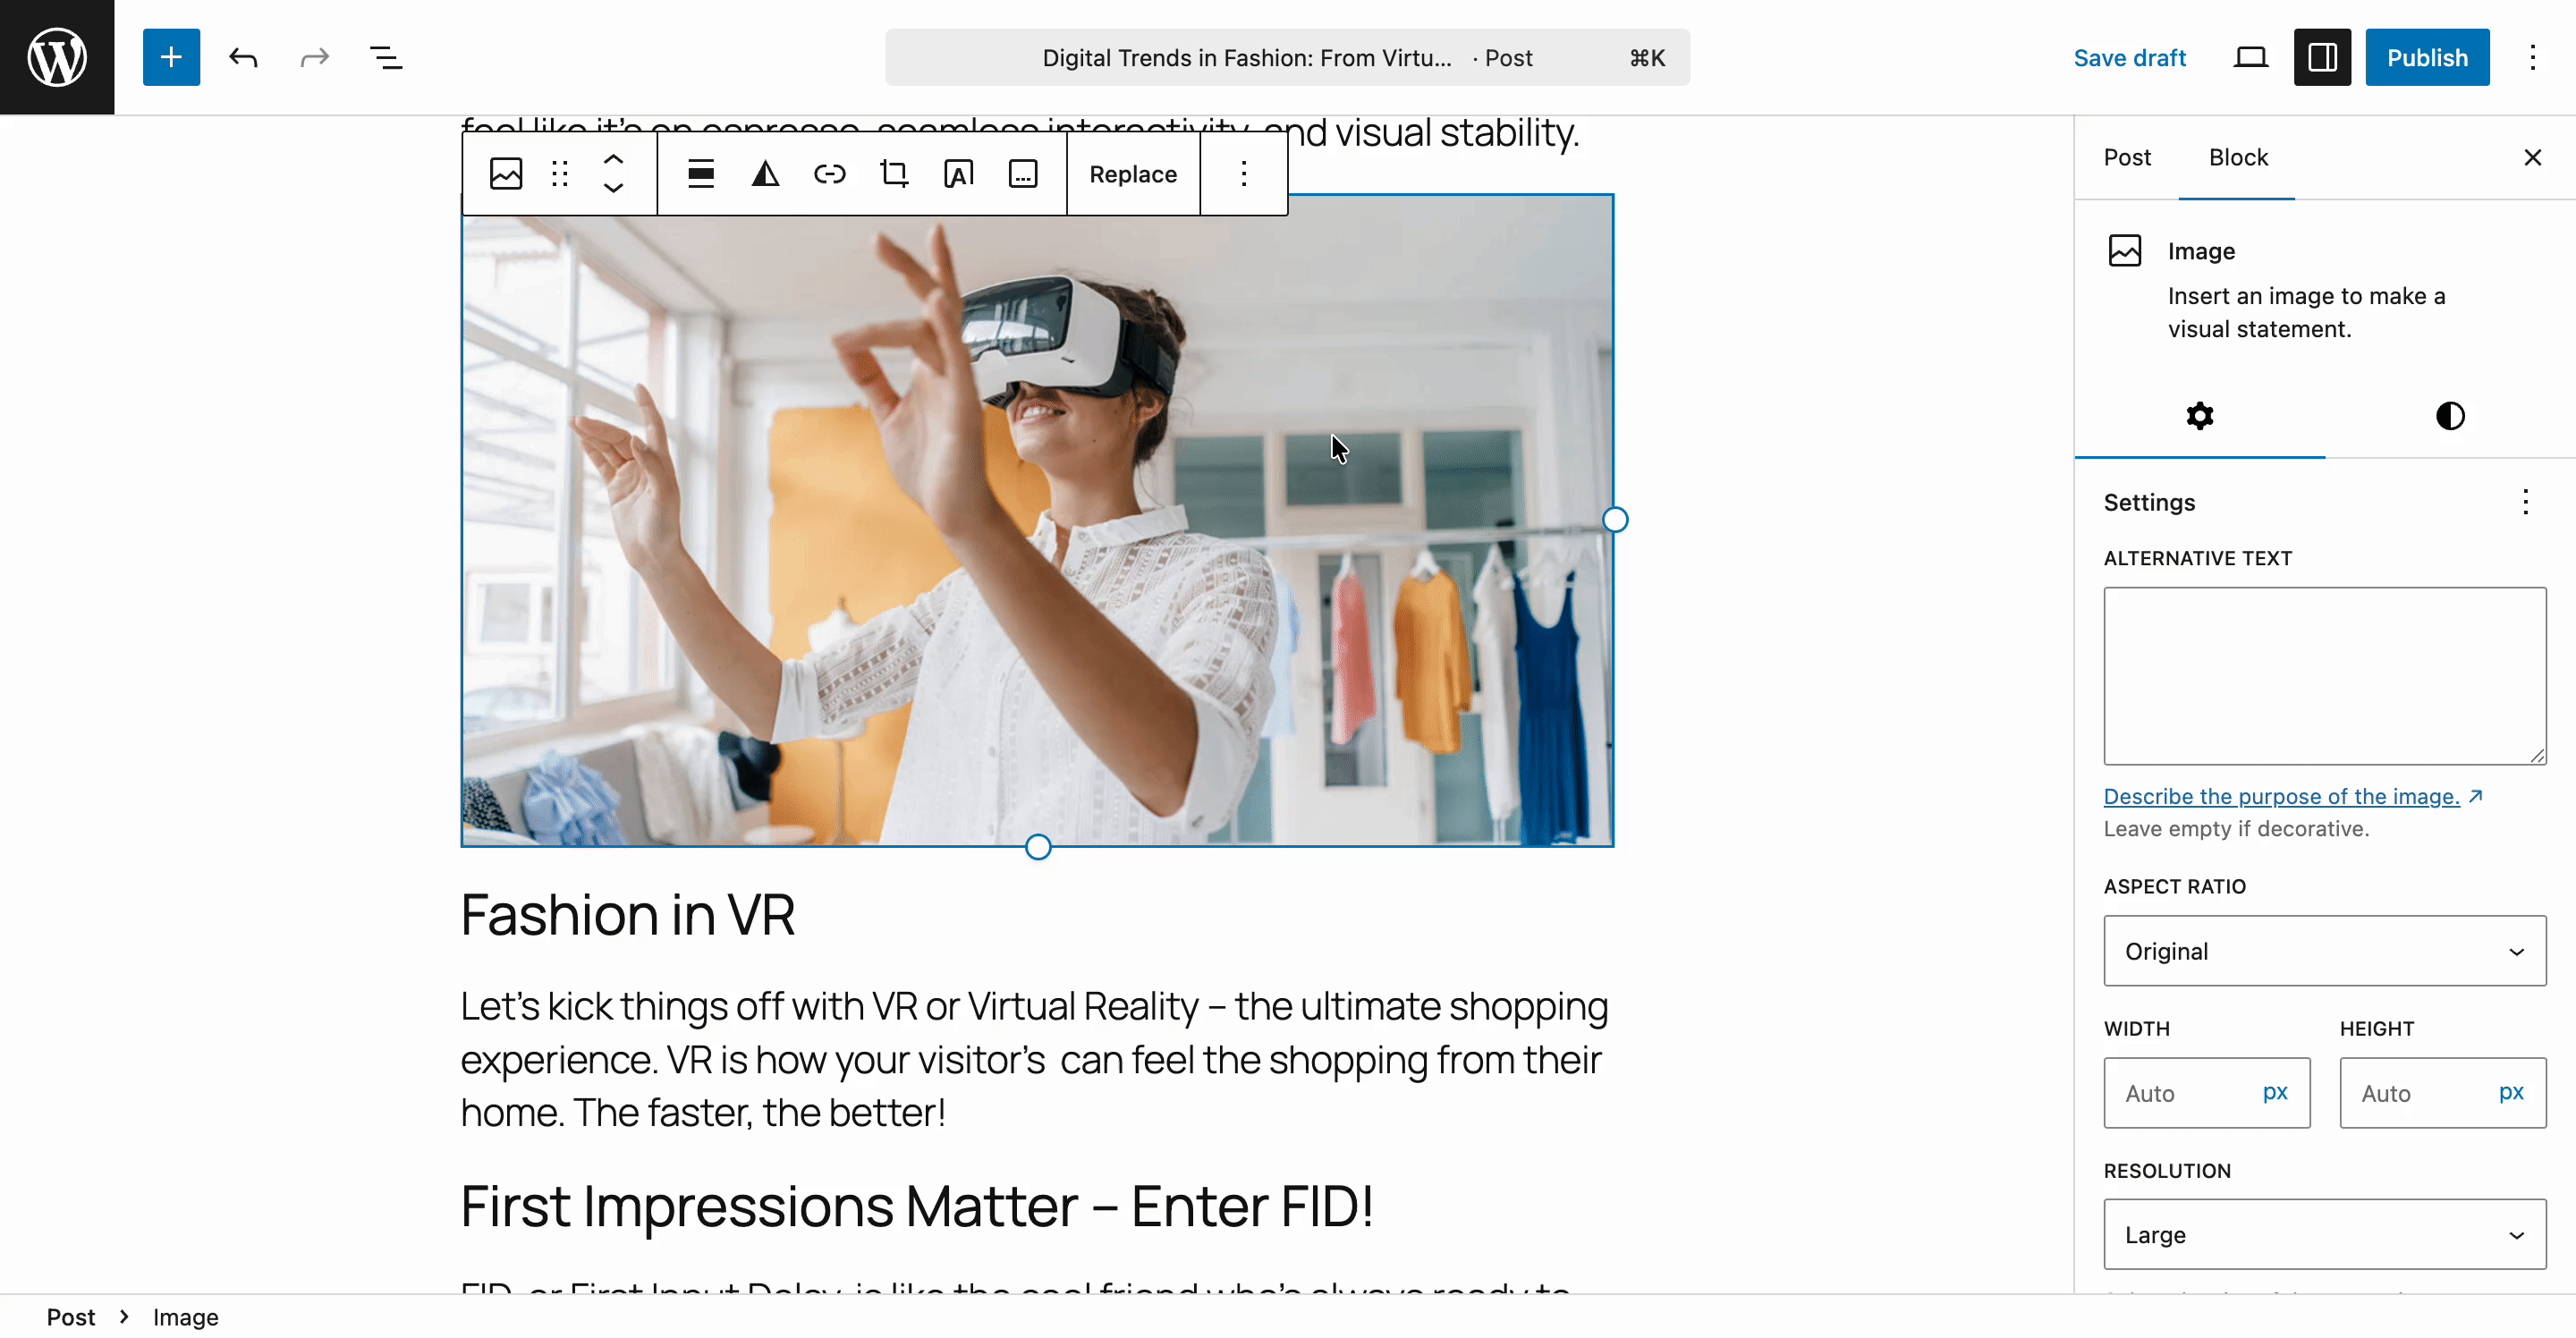
Task: Select Post in the bottom breadcrumb
Action: point(71,1317)
